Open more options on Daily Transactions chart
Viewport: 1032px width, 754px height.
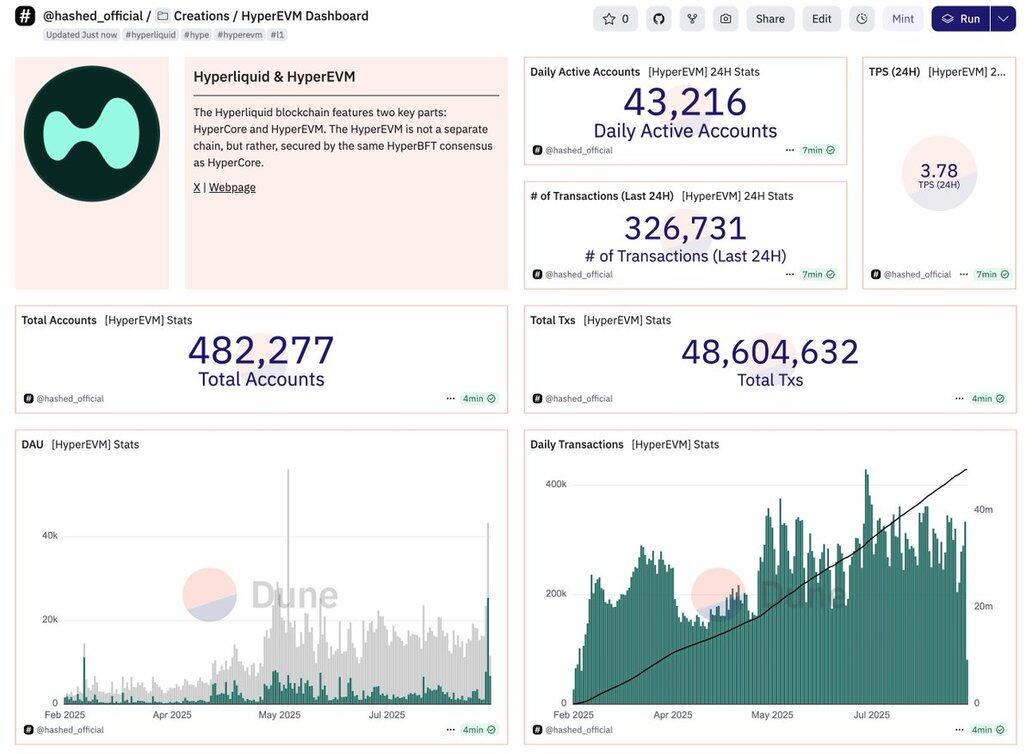coord(959,730)
